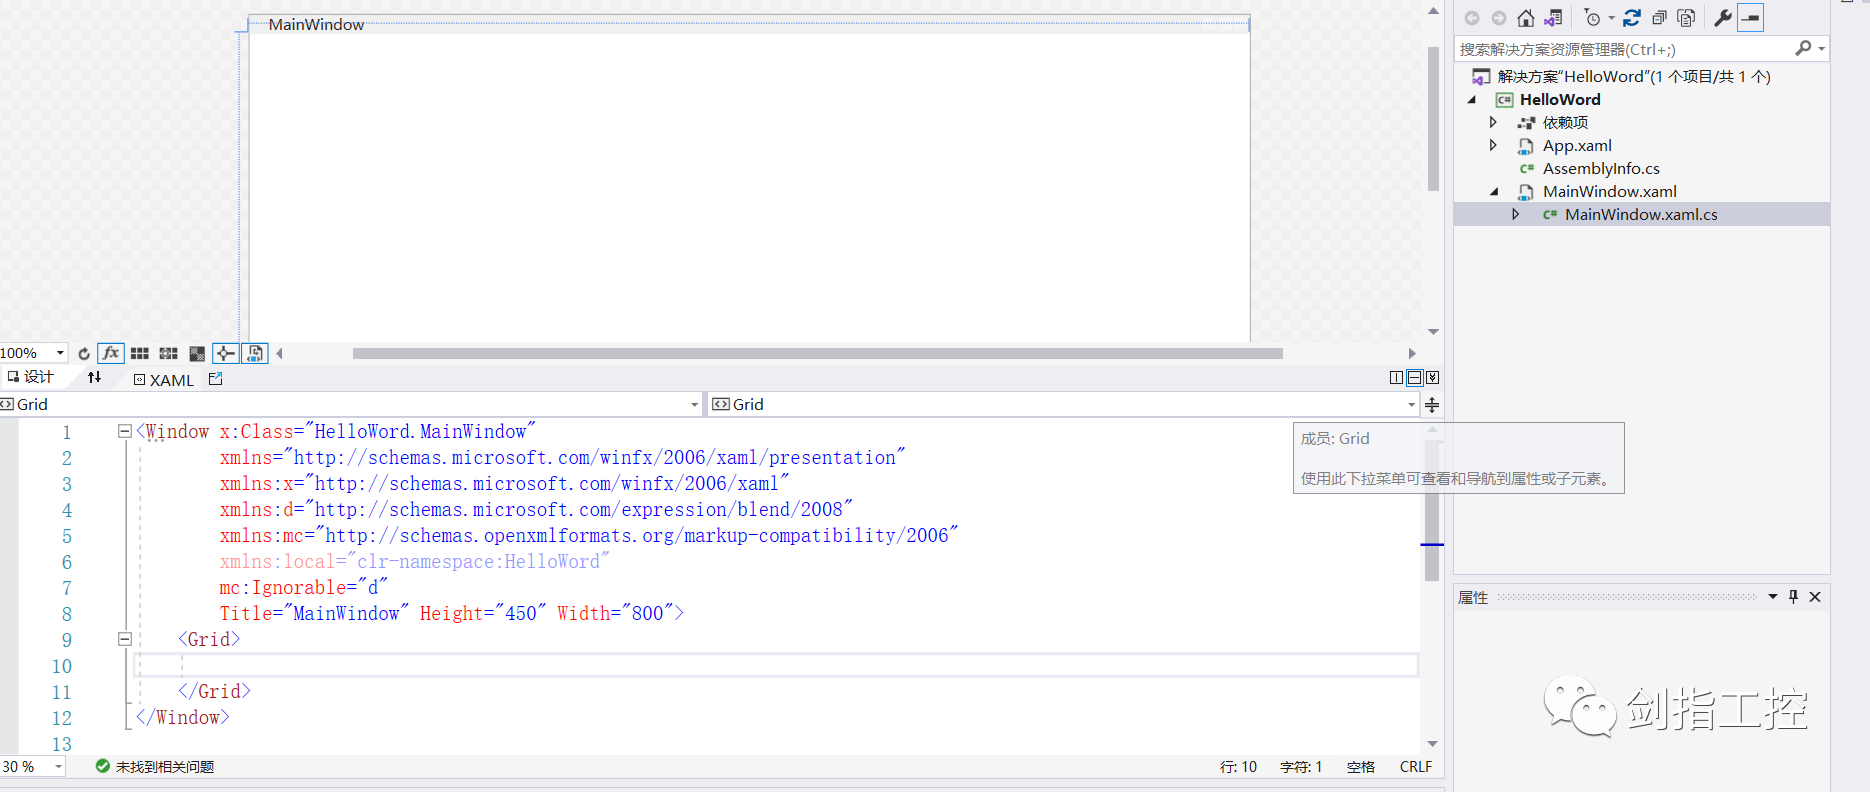Toggle the snap to snaplines icon
The height and width of the screenshot is (792, 1870).
[226, 353]
